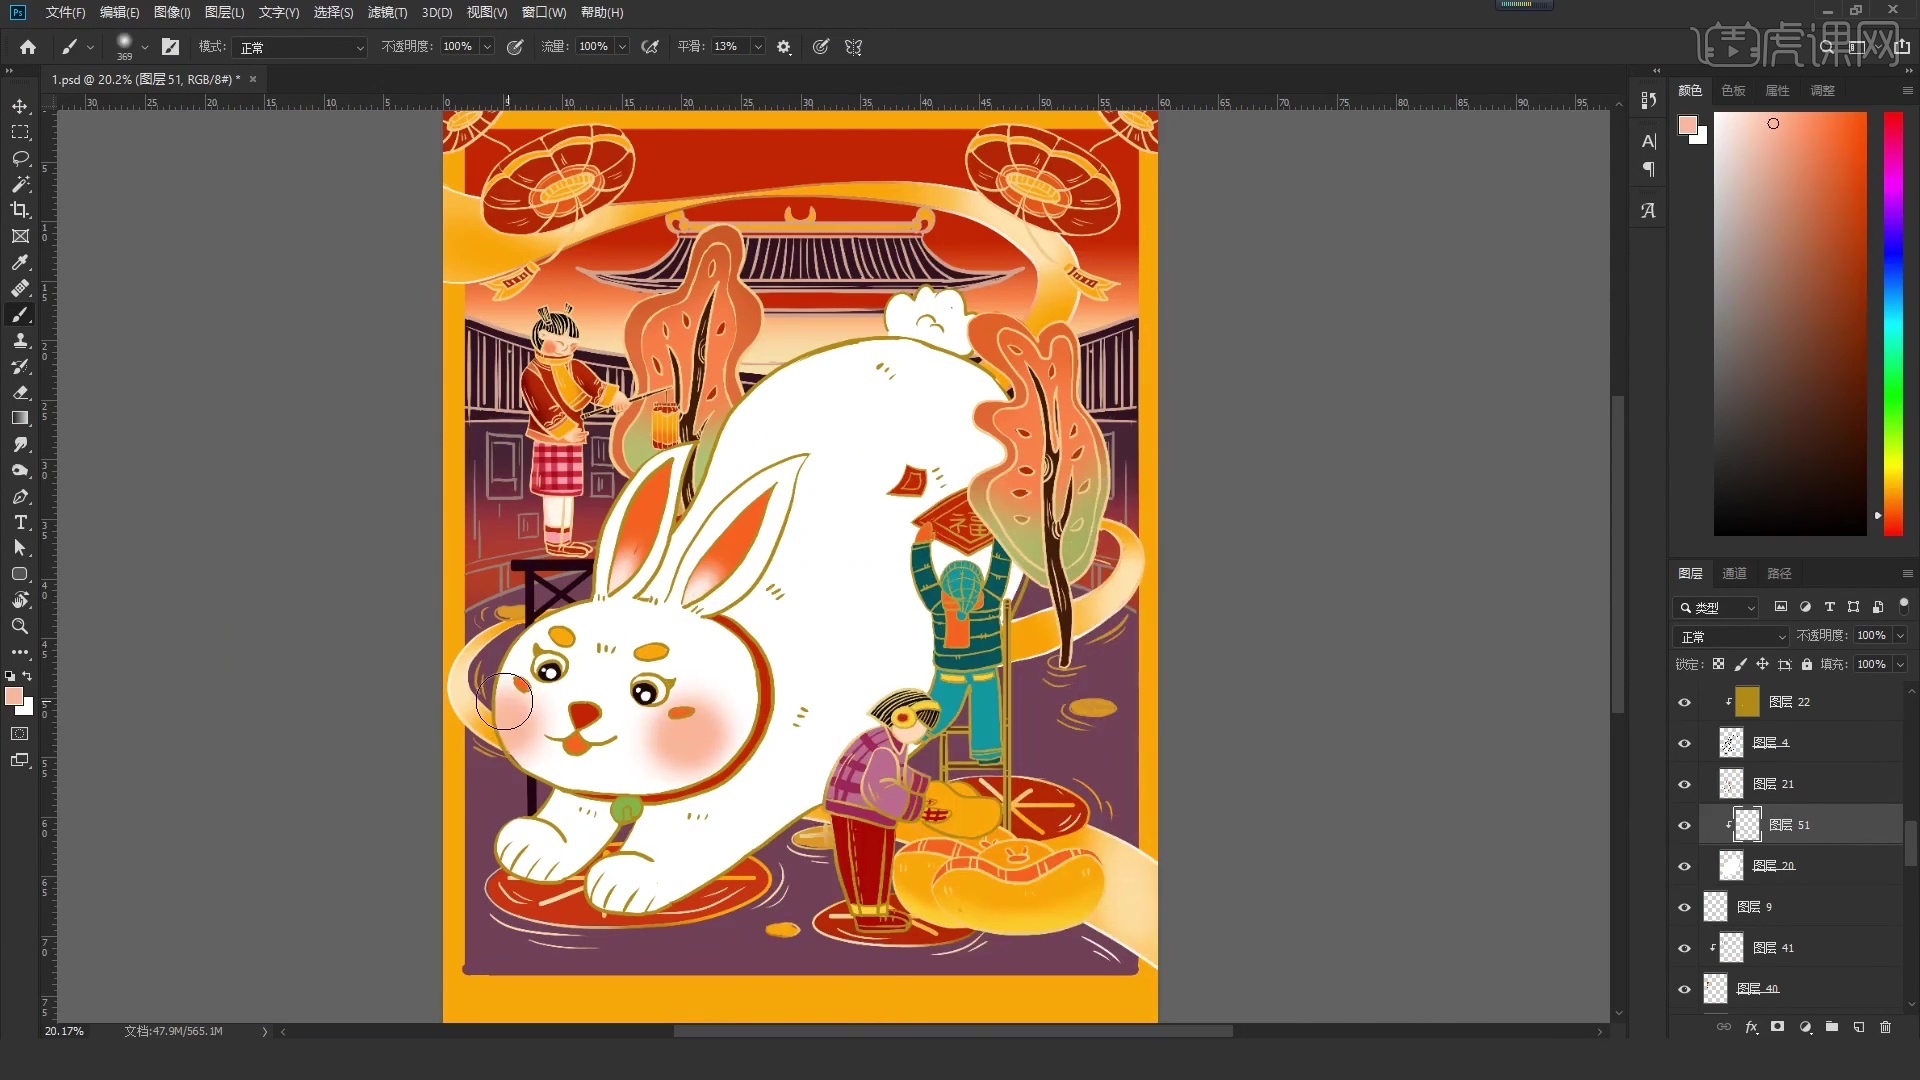The image size is (1920, 1080).
Task: Select the Pen tool
Action: click(20, 496)
